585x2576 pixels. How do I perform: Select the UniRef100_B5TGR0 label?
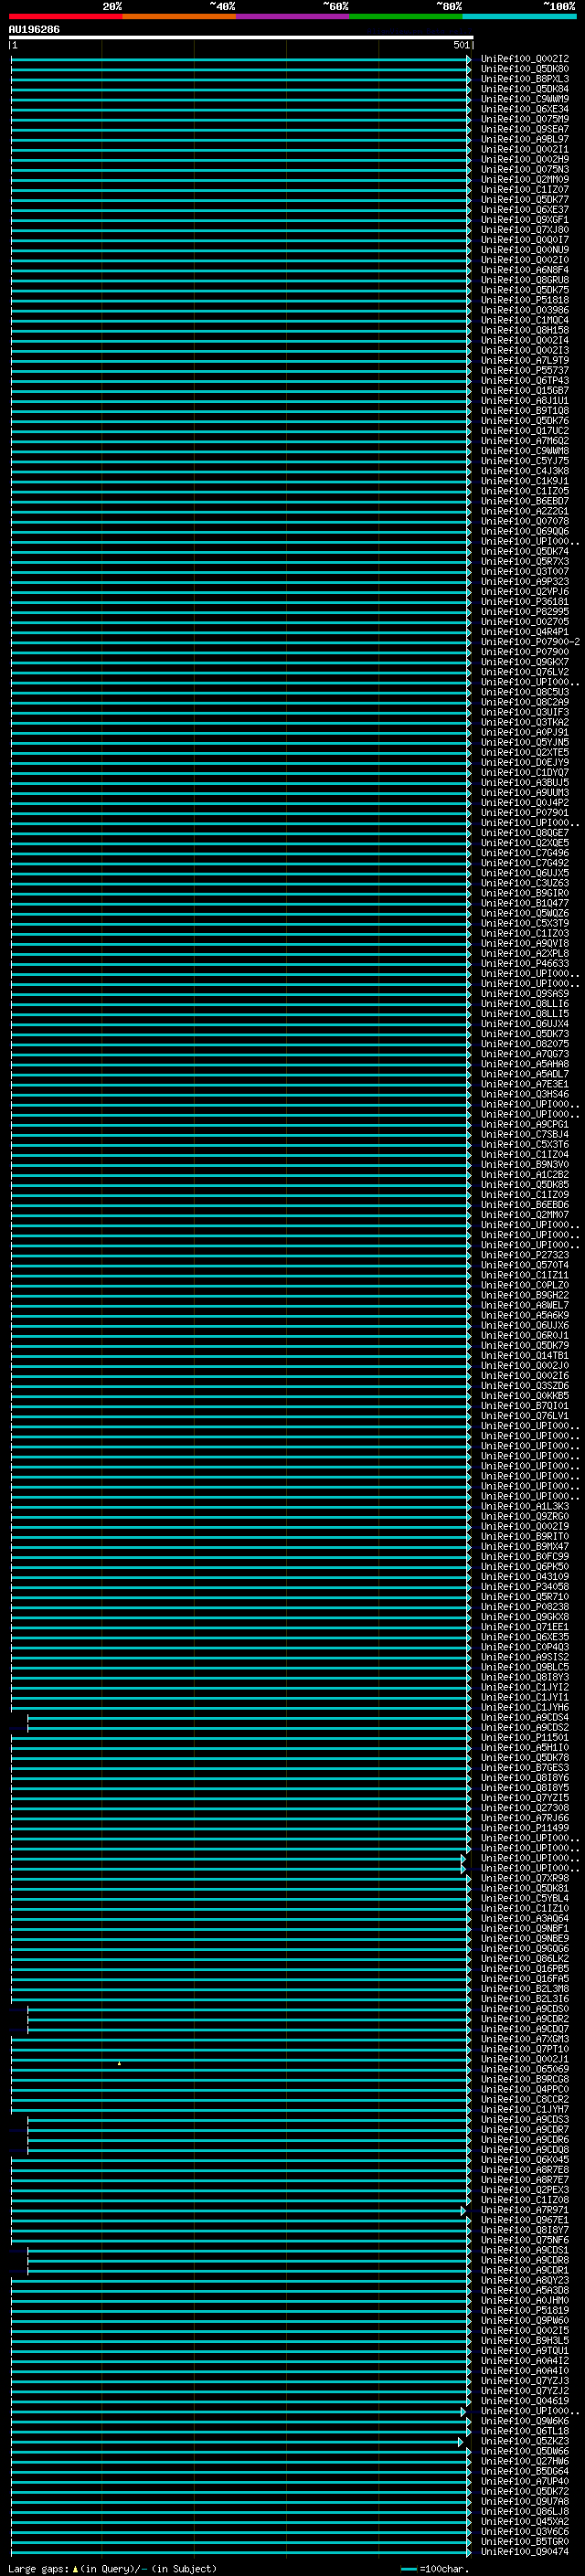(x=525, y=2541)
